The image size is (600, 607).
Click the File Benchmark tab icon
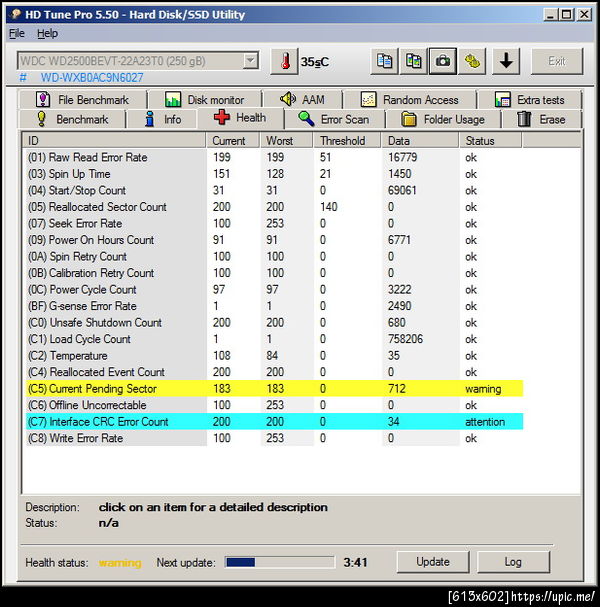43,99
